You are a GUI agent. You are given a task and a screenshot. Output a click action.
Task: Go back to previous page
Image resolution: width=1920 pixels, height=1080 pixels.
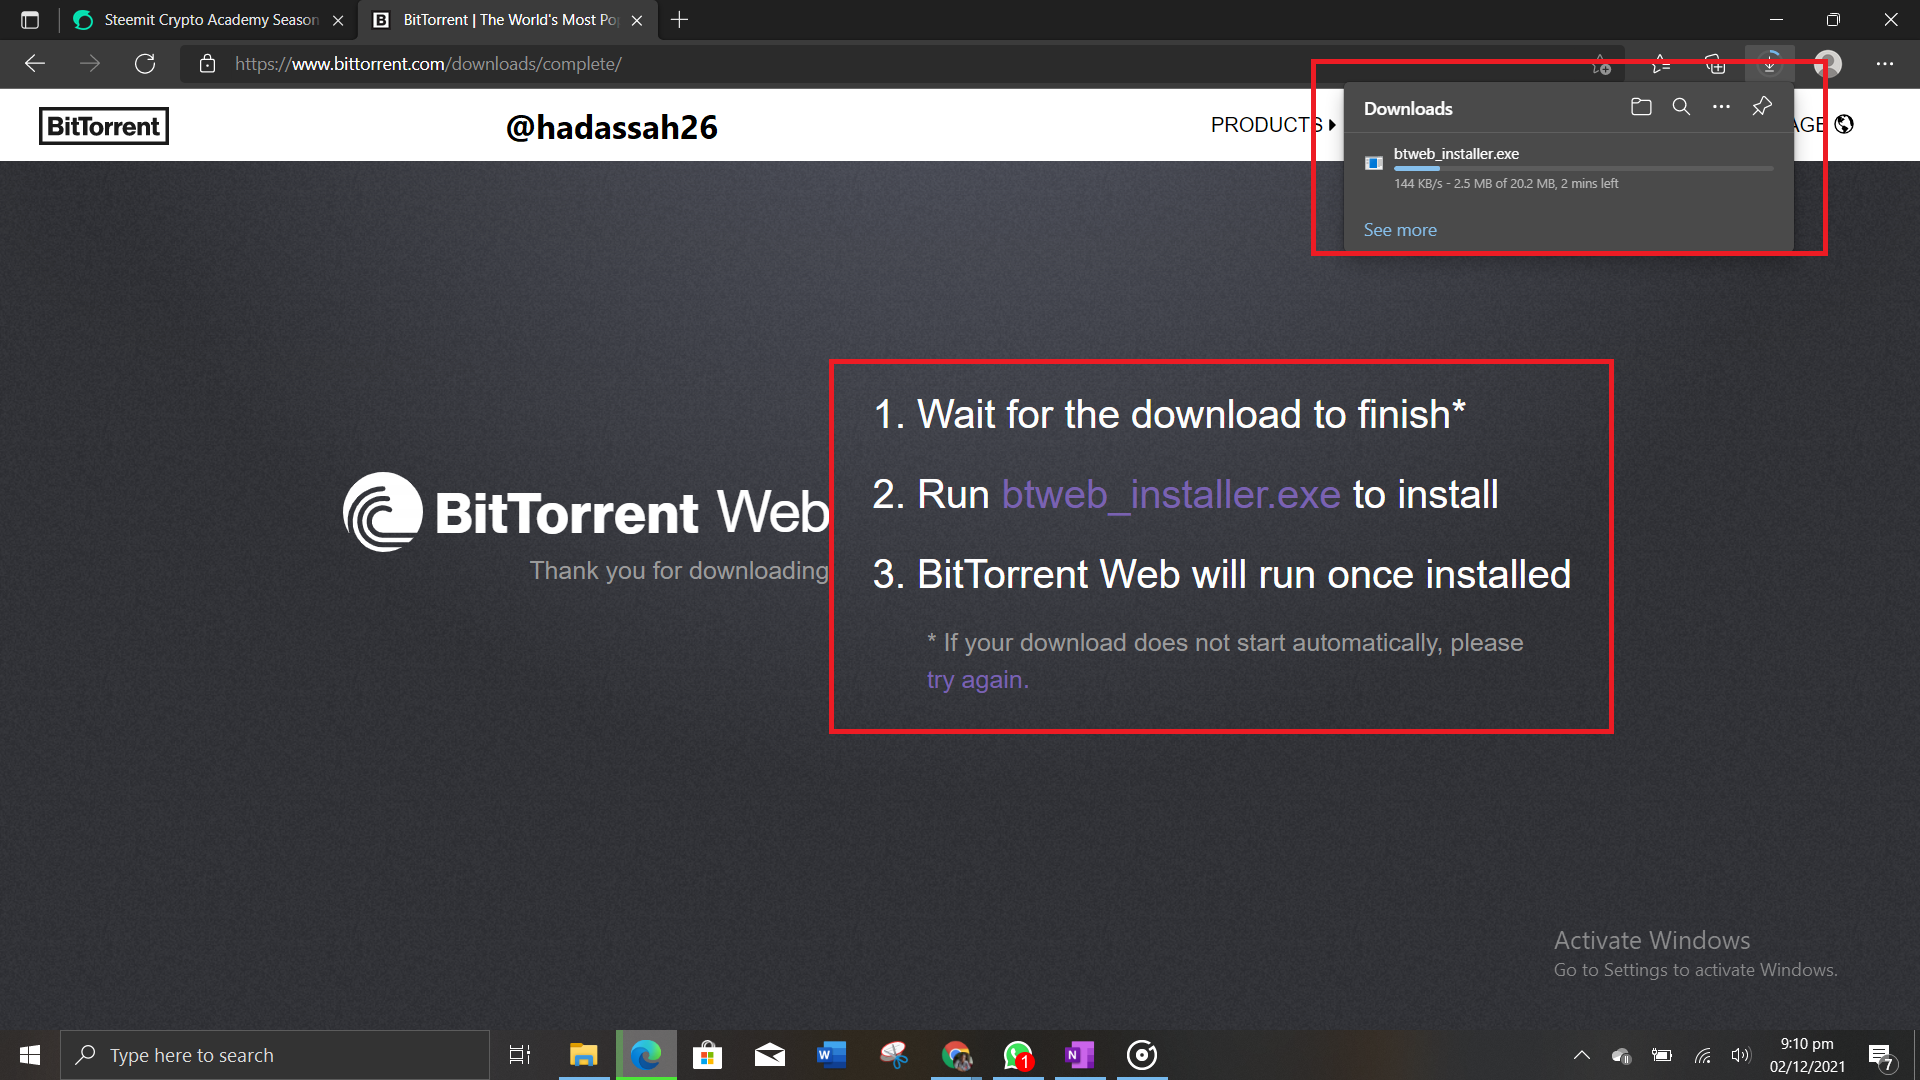pyautogui.click(x=35, y=64)
